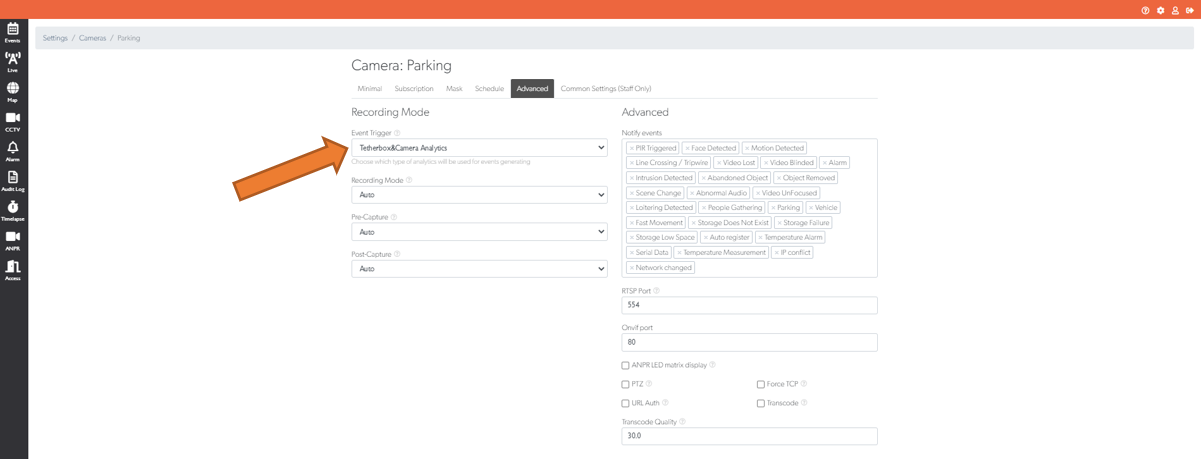
Task: Click help icon next to Post-Capture
Action: pyautogui.click(x=397, y=254)
